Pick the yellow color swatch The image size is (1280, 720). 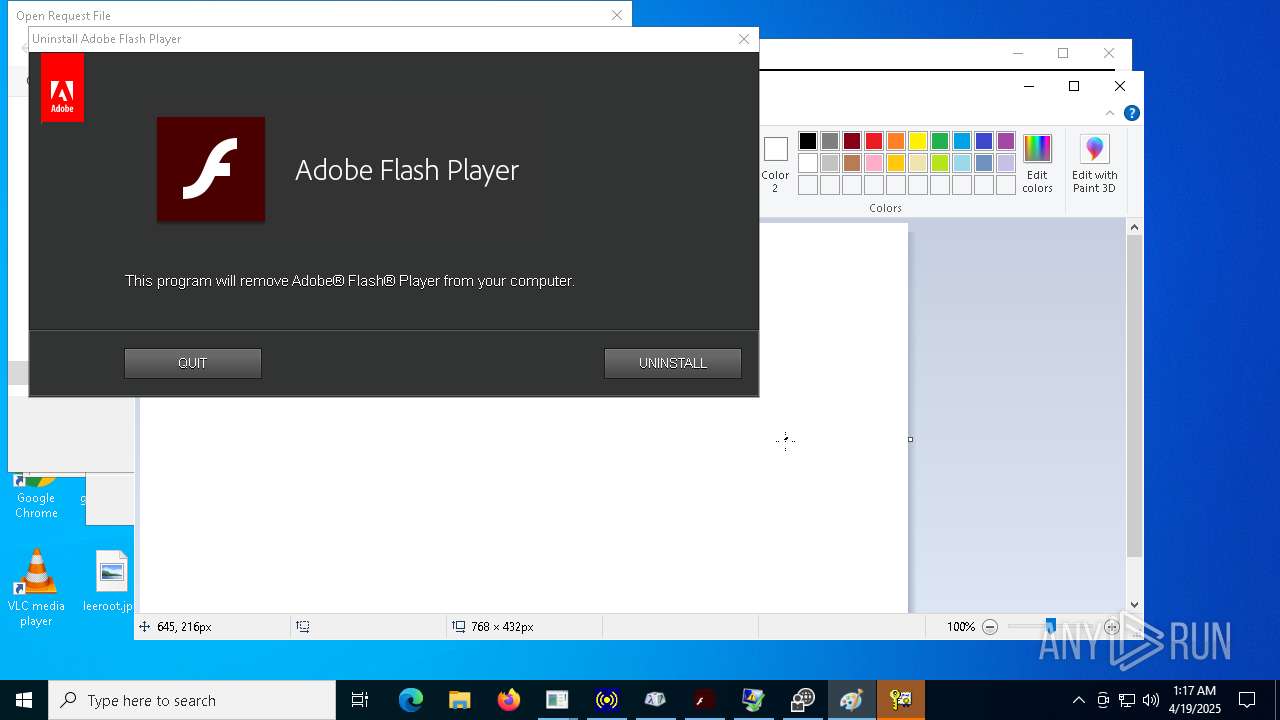[918, 141]
